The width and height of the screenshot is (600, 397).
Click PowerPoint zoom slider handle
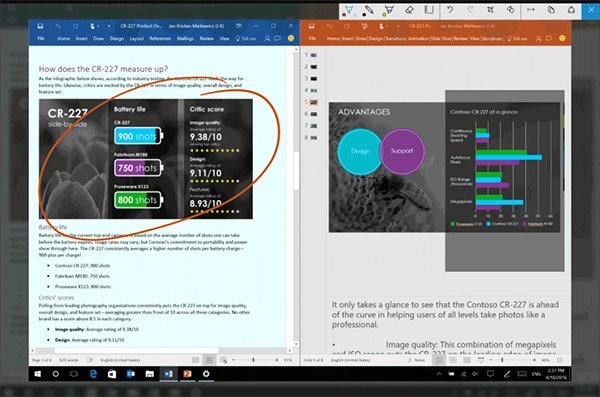[x=502, y=360]
